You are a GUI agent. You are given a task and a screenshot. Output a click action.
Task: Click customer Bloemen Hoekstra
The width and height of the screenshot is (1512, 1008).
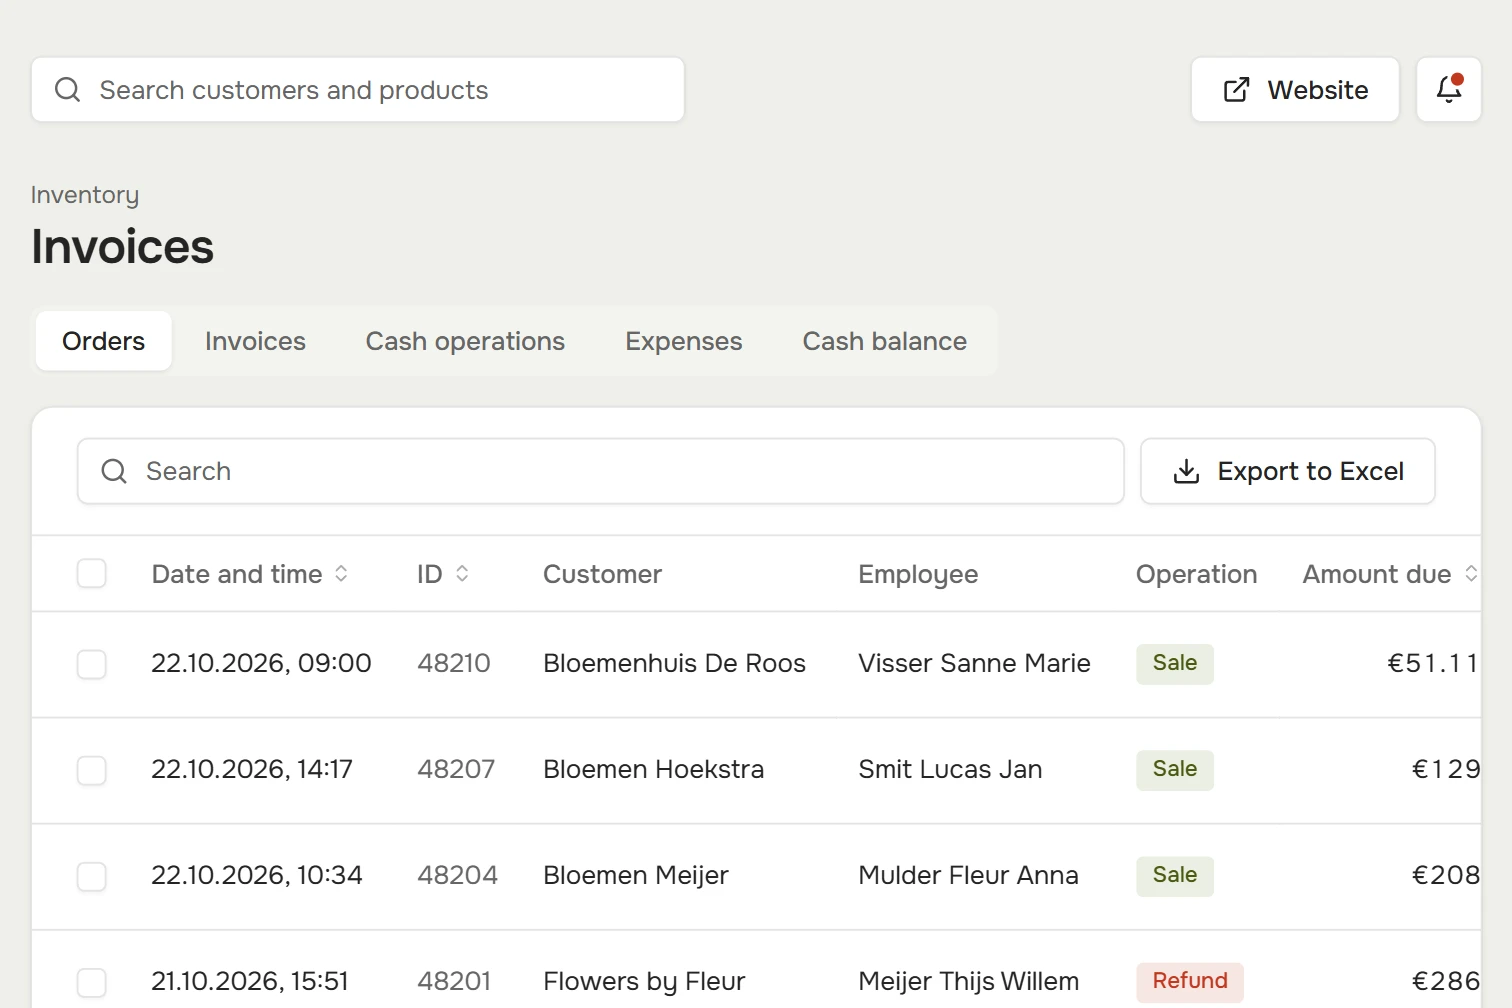pyautogui.click(x=653, y=770)
